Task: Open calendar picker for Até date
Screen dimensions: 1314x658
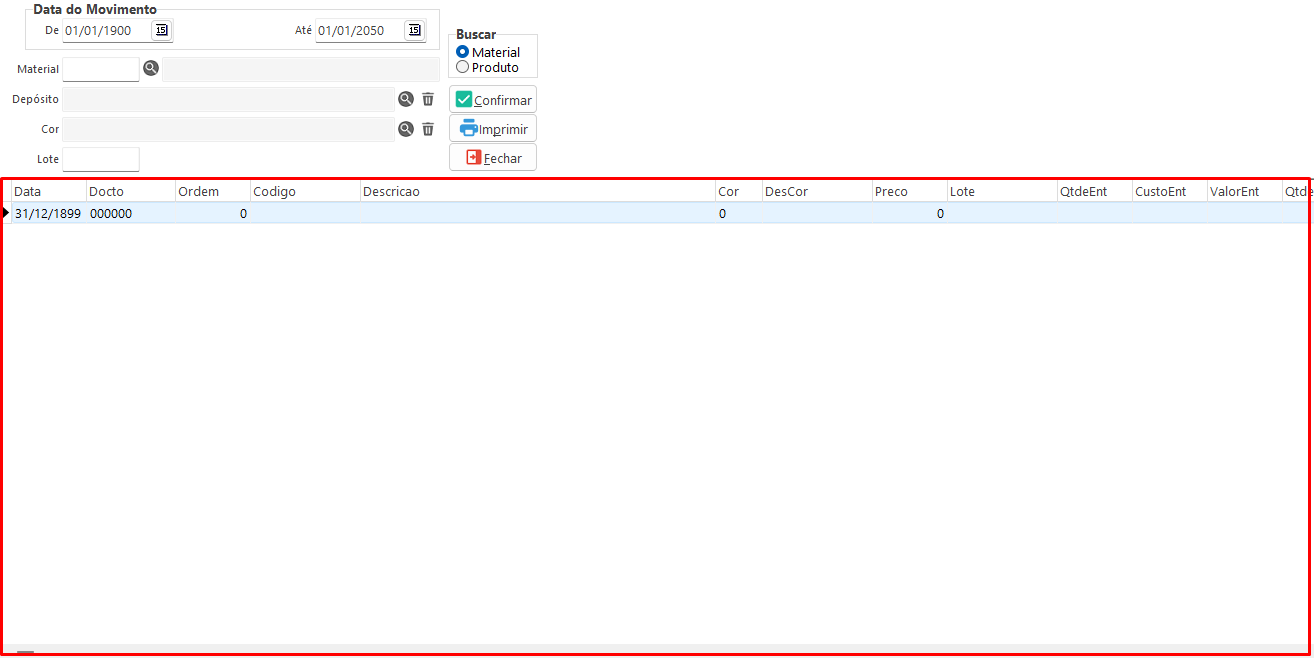Action: [414, 30]
